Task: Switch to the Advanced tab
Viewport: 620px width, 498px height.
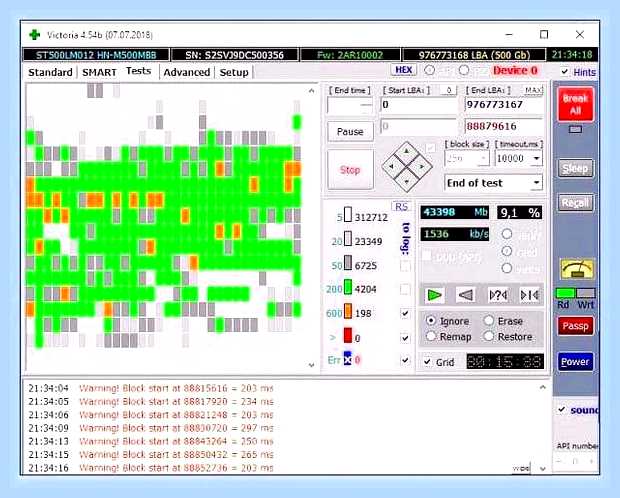Action: point(187,72)
